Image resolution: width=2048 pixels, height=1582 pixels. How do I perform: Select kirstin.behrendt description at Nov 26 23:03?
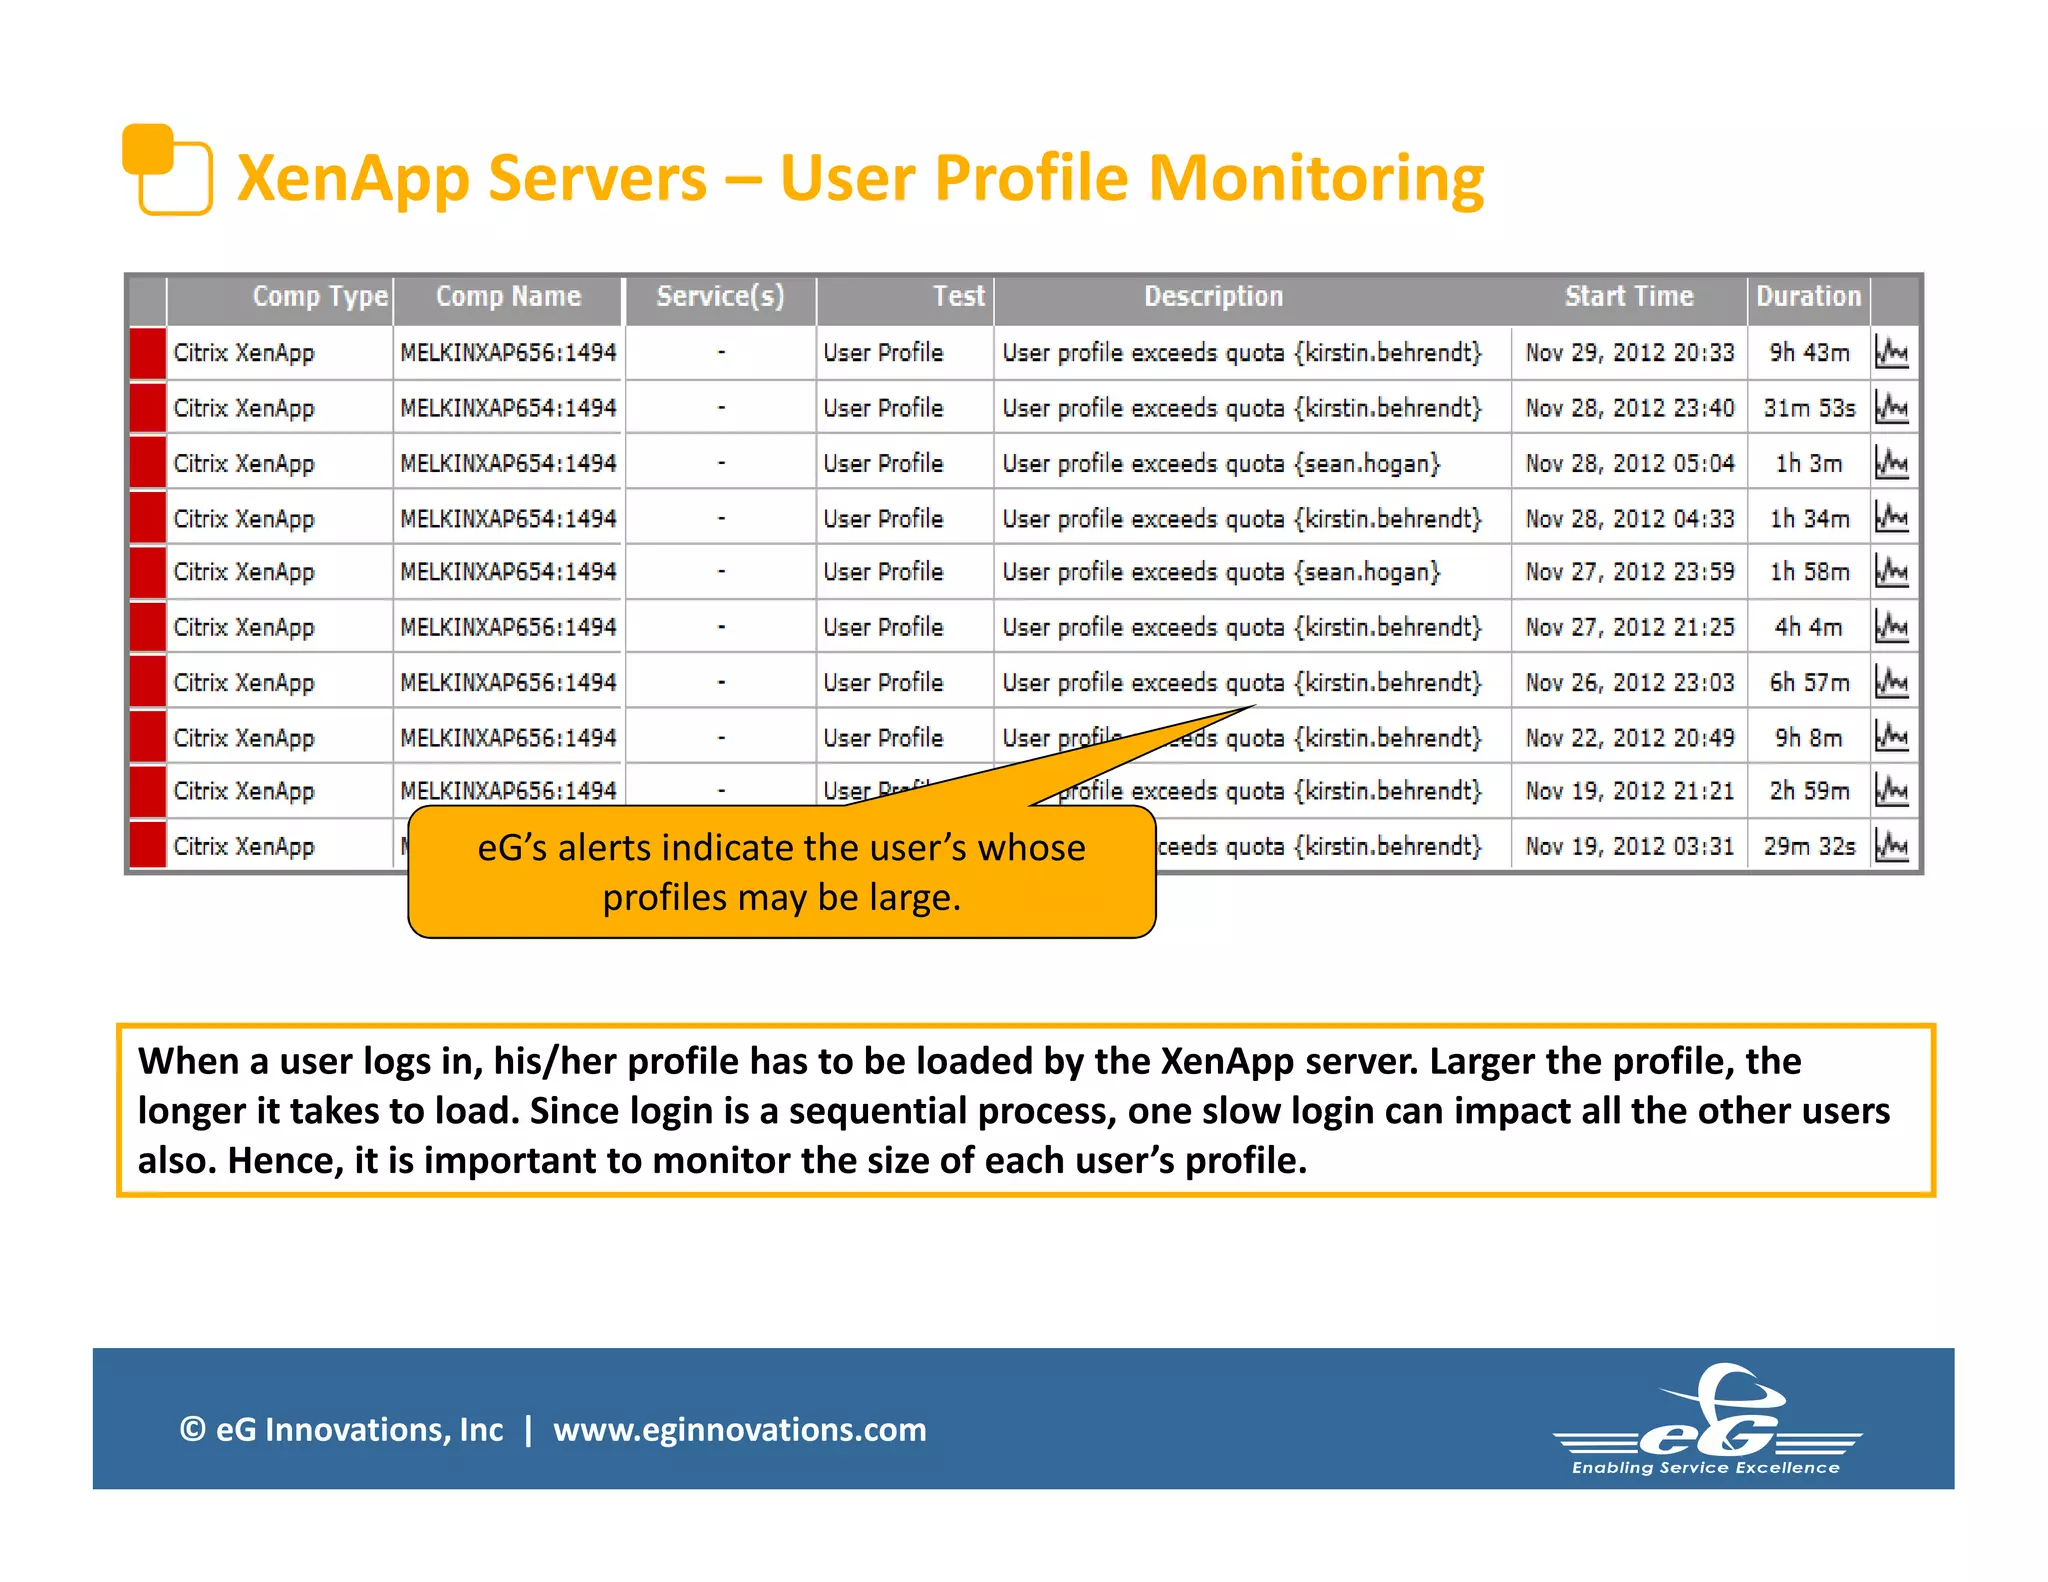coord(1242,683)
